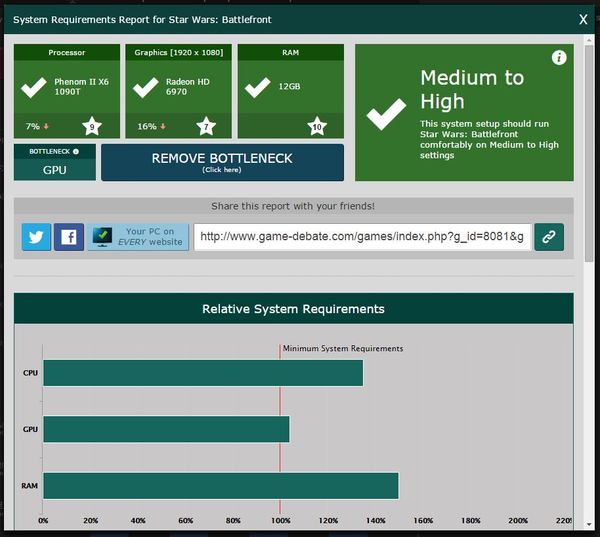Screen dimensions: 600x537
Task: Open Your PC on EVERY website banner
Action: click(138, 237)
